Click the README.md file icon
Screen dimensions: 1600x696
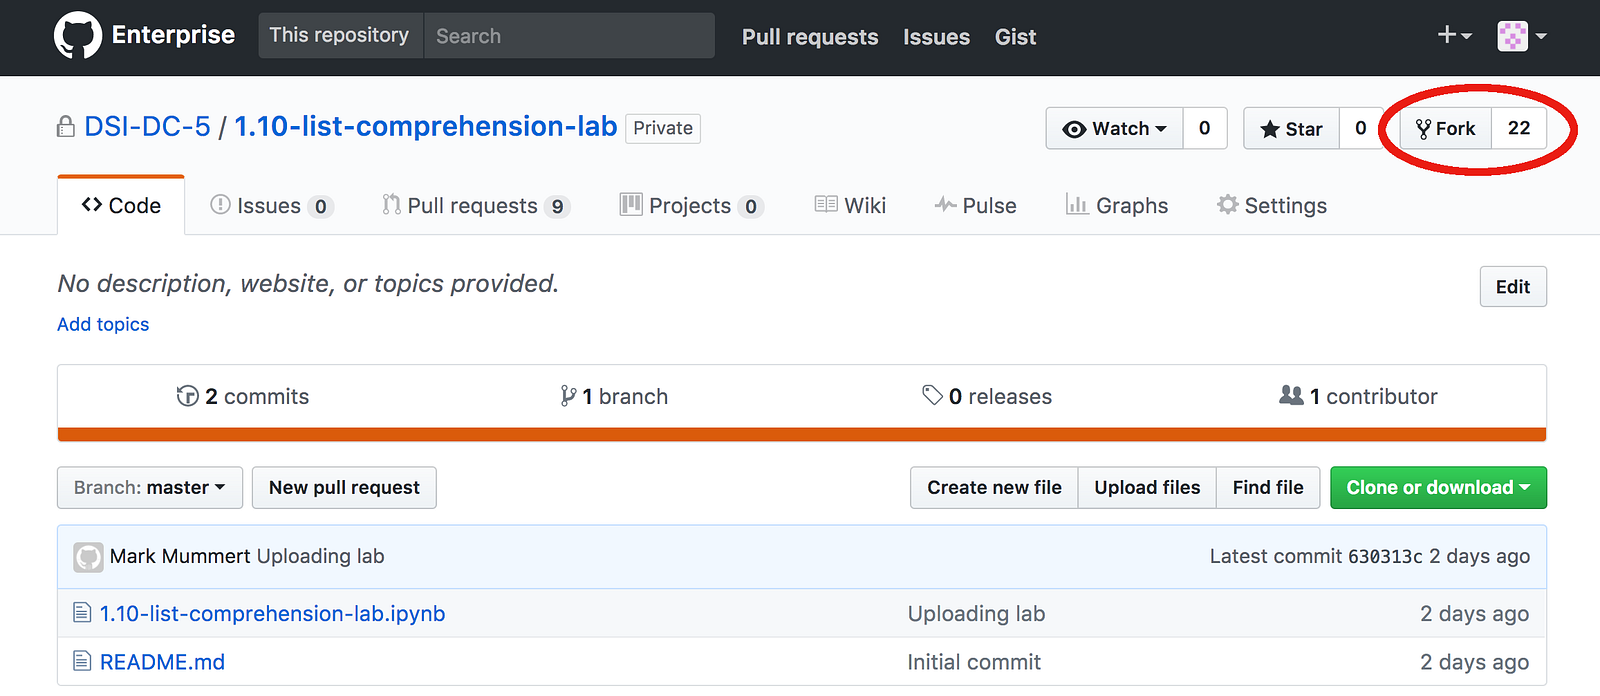(x=82, y=661)
